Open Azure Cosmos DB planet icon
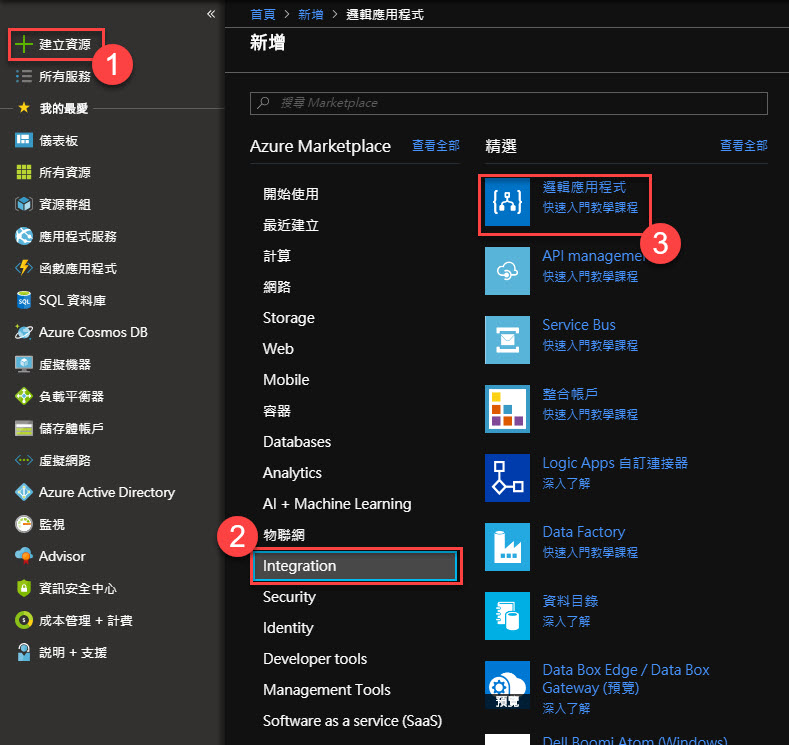Screen dimensions: 789x745 [x=24, y=332]
